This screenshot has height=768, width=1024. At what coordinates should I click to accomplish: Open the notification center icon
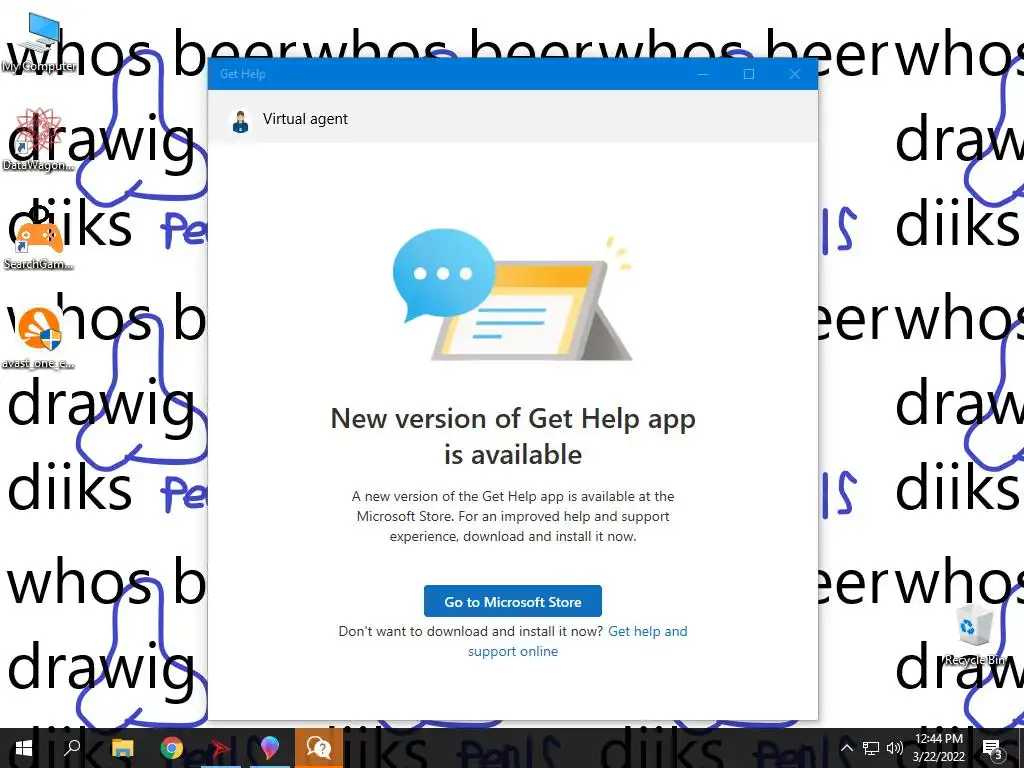(x=993, y=748)
